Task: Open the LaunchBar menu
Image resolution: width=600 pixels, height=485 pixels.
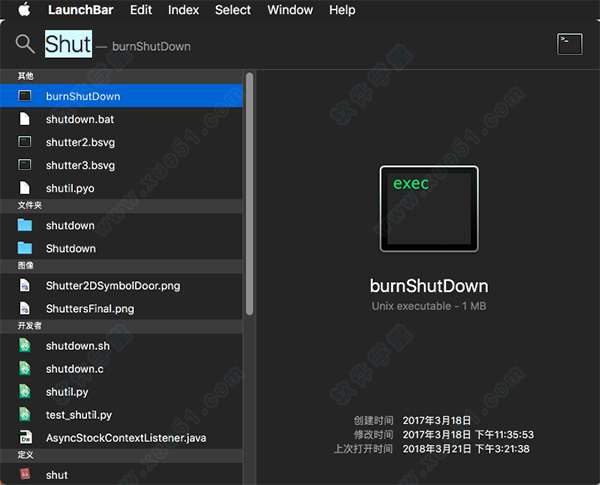Action: point(80,10)
